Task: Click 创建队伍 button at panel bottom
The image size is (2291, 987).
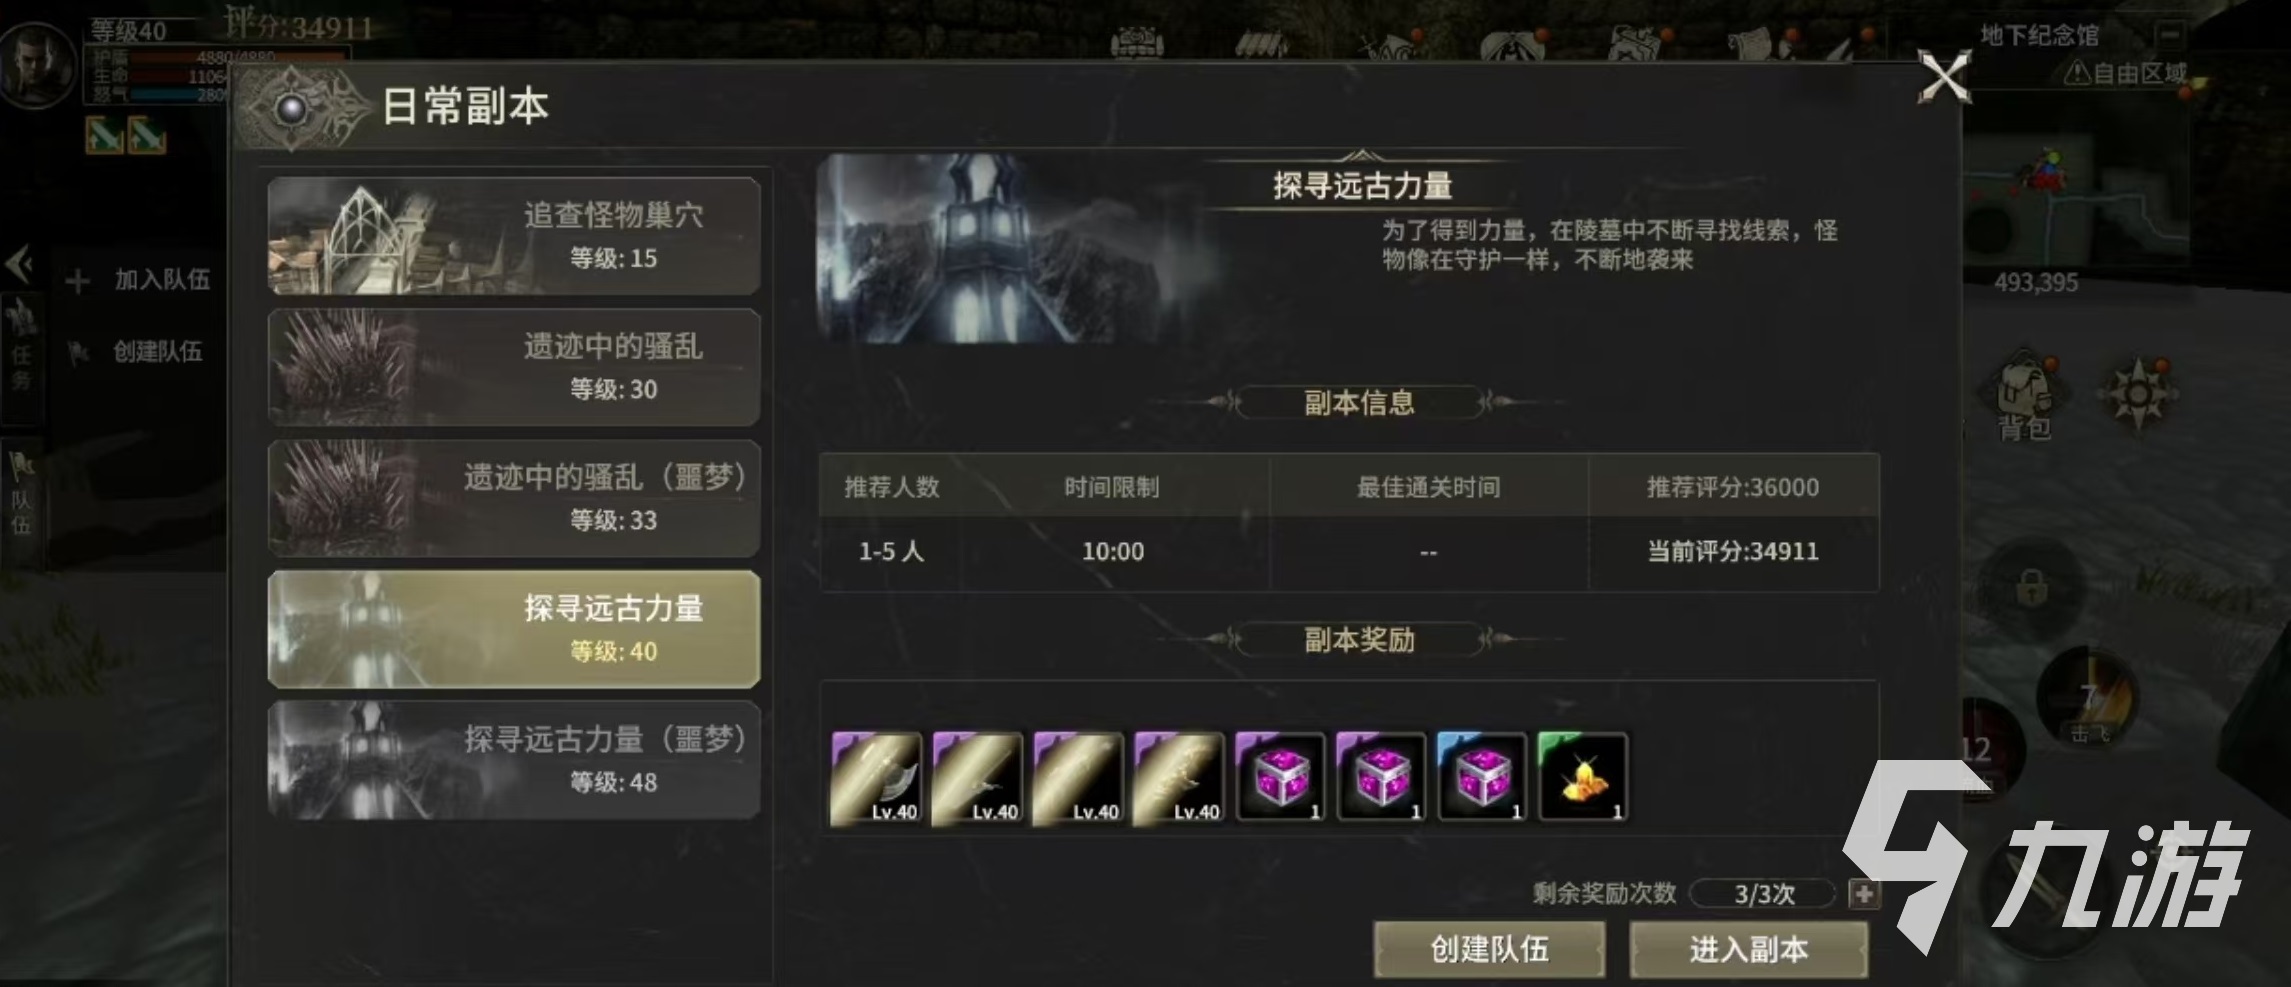Action: pos(1489,949)
